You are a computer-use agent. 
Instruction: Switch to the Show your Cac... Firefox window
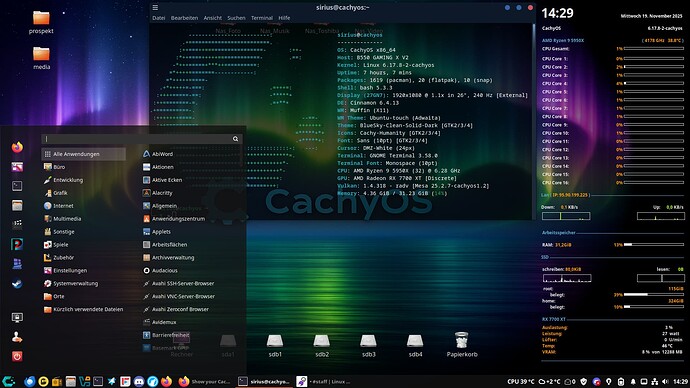205,381
